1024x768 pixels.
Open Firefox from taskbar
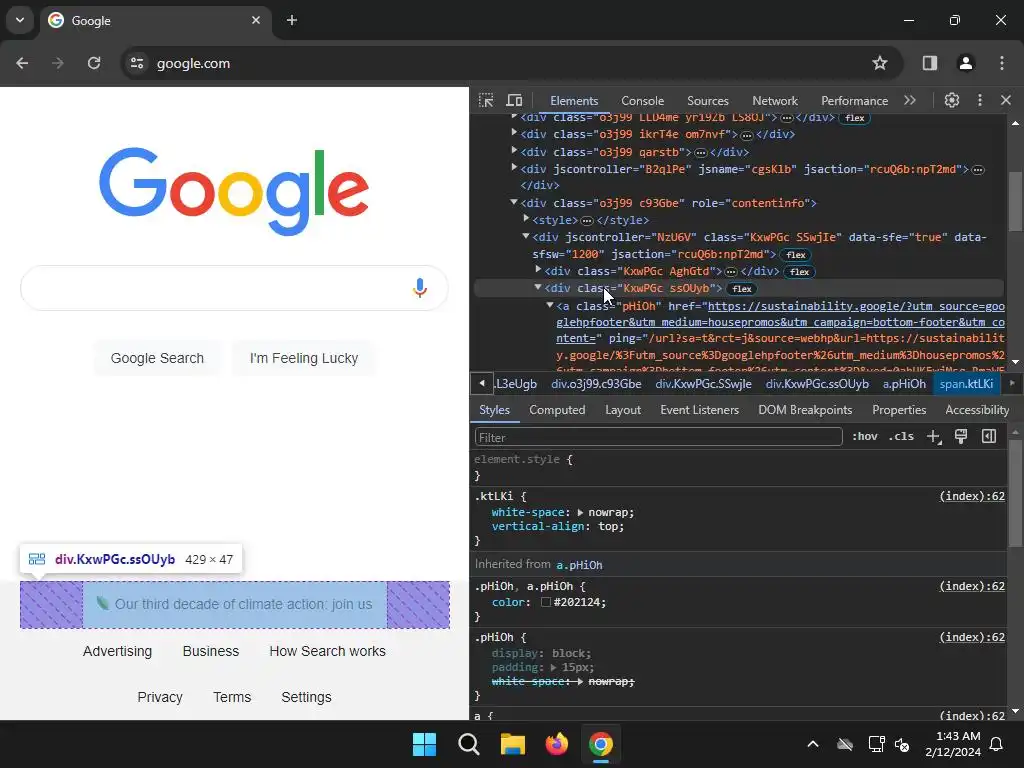(556, 744)
